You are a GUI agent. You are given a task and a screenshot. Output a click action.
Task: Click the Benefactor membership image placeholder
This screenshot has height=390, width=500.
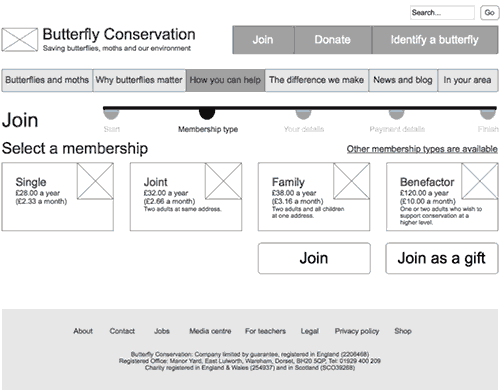coord(480,181)
